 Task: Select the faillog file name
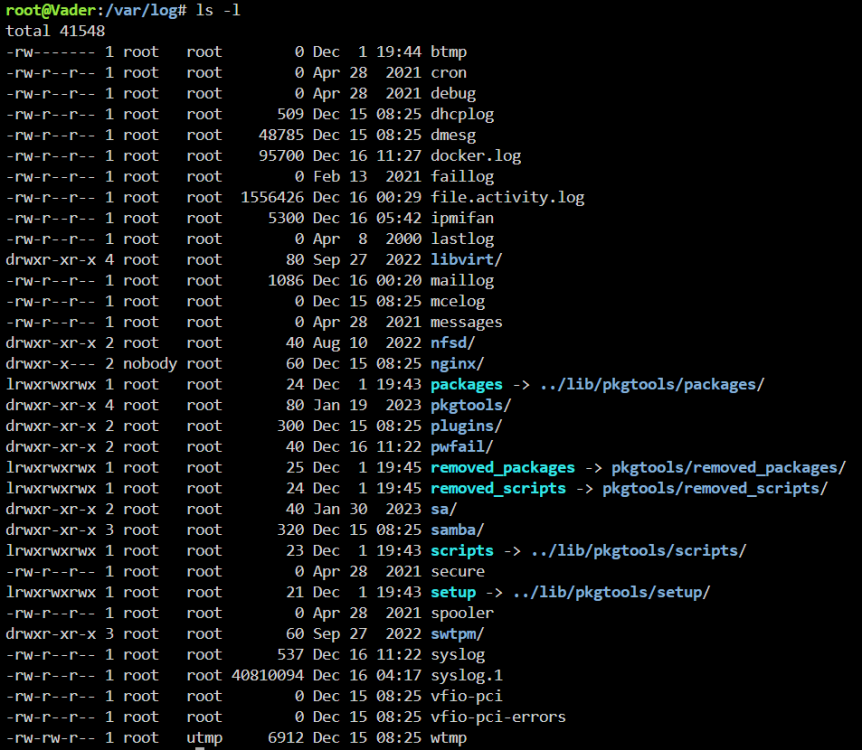[462, 177]
